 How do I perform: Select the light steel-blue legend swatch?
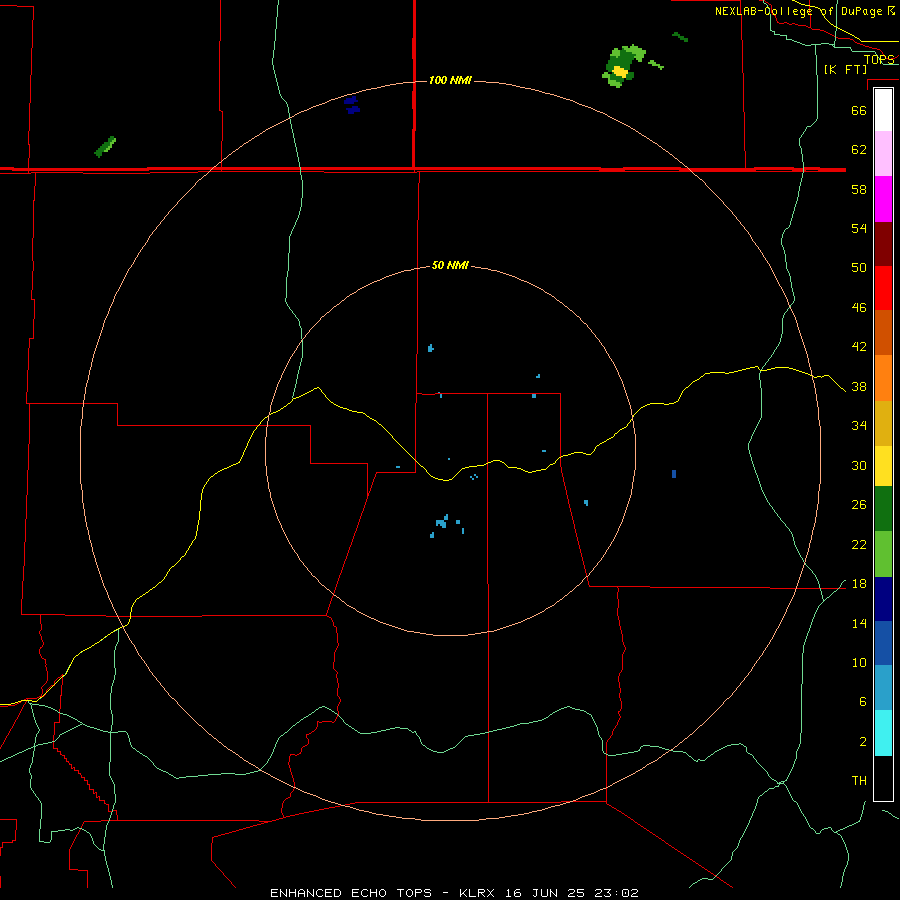(883, 688)
